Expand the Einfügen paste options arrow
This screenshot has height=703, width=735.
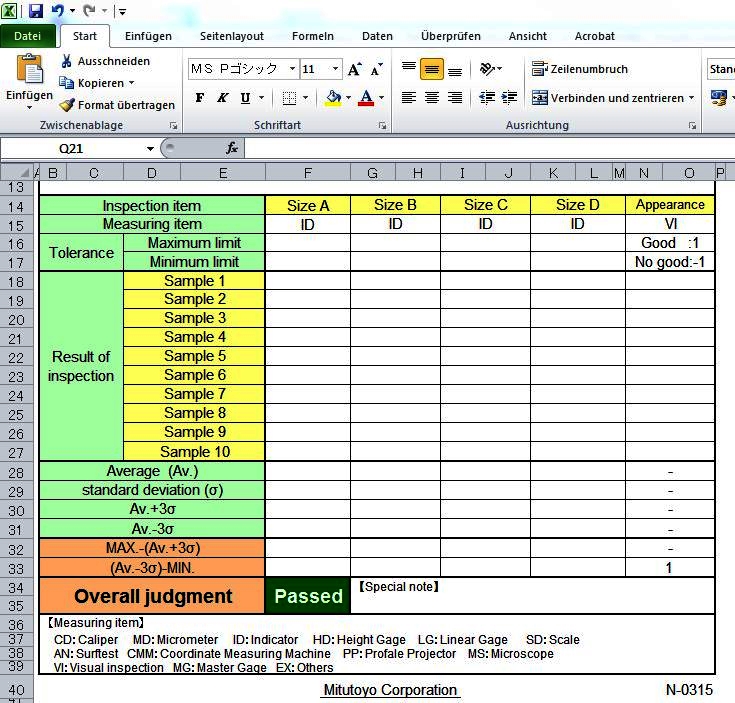pos(30,107)
